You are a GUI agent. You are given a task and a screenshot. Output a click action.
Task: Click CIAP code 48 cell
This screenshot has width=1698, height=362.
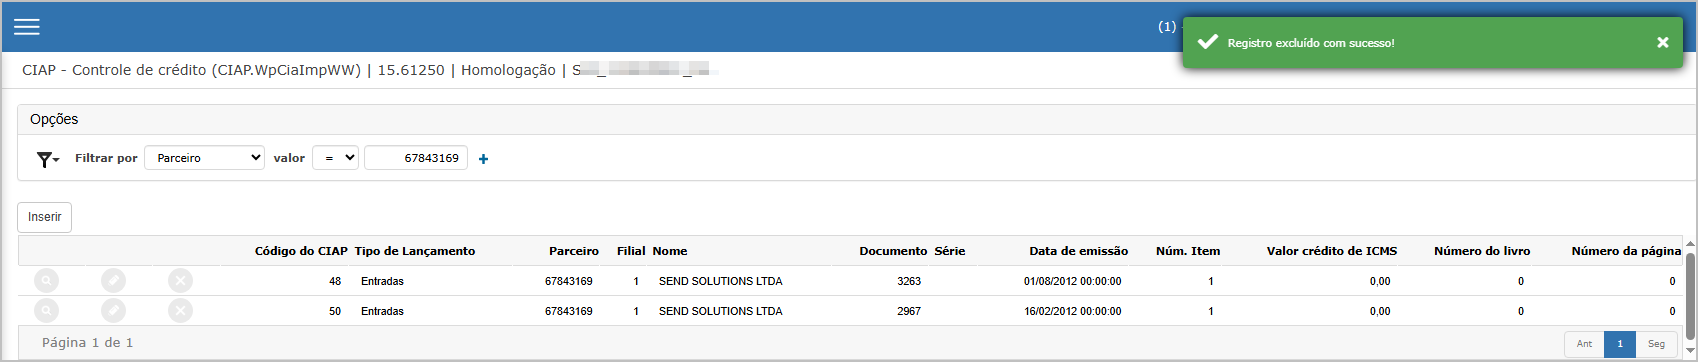pos(335,281)
